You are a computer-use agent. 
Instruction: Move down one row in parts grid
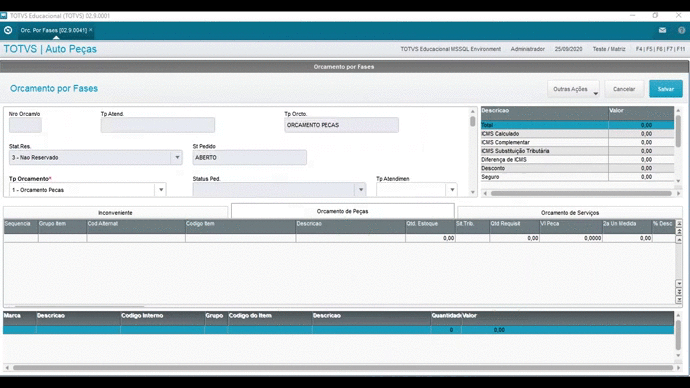click(679, 284)
